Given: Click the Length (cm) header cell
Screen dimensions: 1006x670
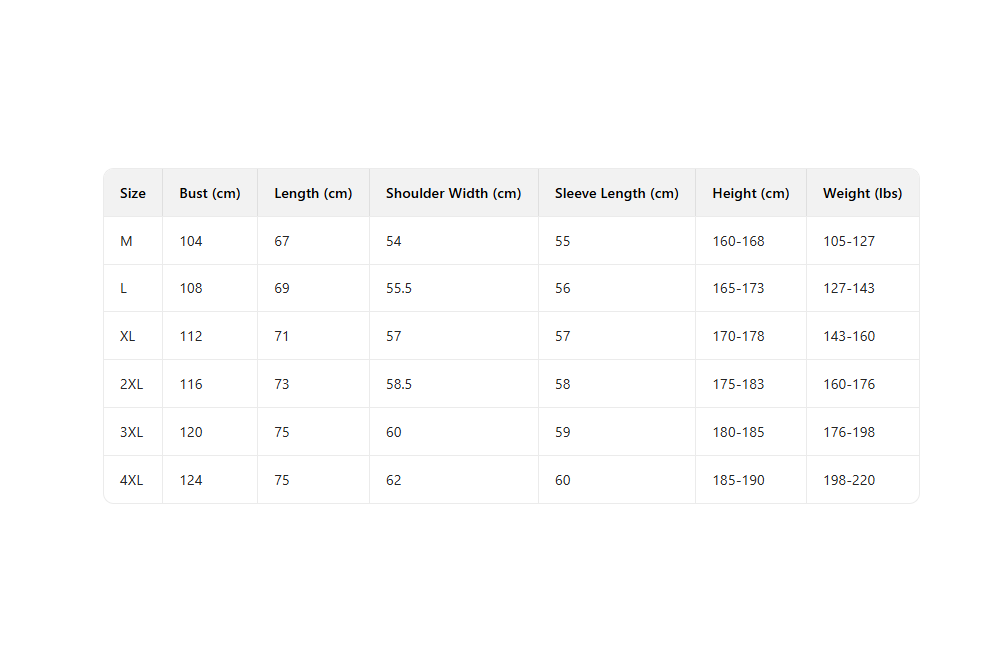Looking at the screenshot, I should 313,193.
